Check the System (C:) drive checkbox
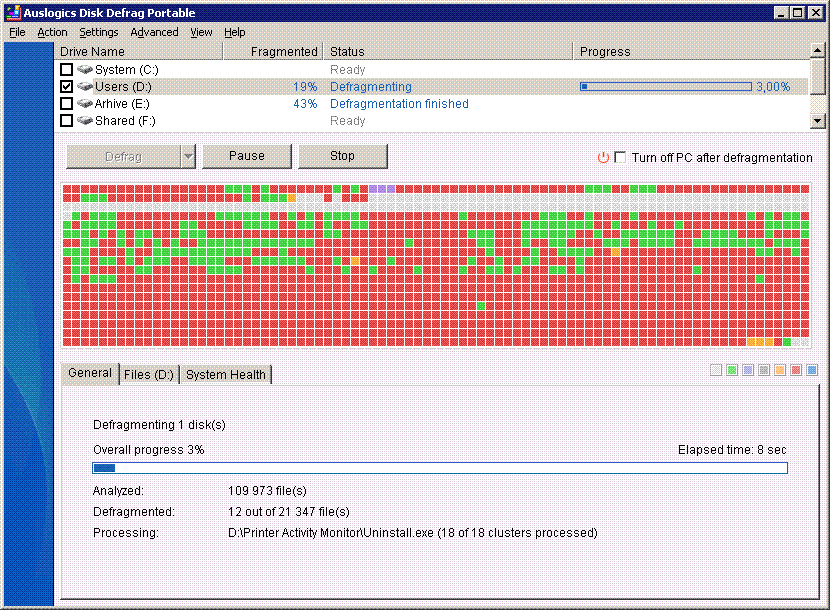 pyautogui.click(x=67, y=70)
